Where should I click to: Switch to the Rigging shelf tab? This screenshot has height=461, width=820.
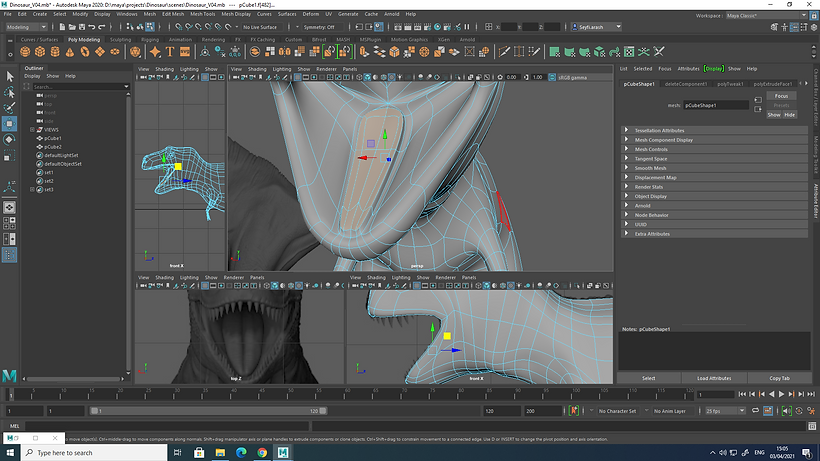[x=150, y=39]
